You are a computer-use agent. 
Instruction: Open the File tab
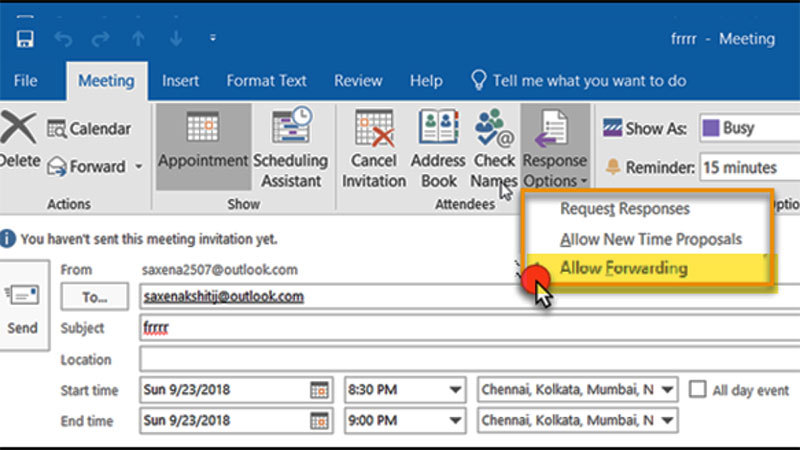[26, 81]
